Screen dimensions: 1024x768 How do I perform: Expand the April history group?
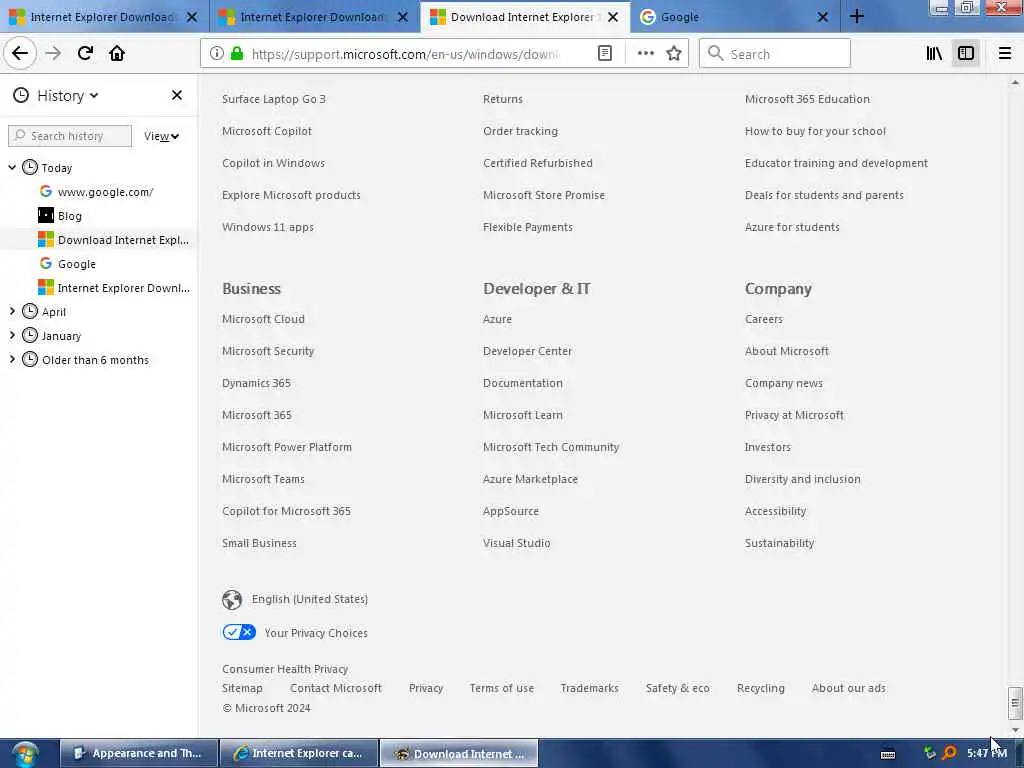12,312
